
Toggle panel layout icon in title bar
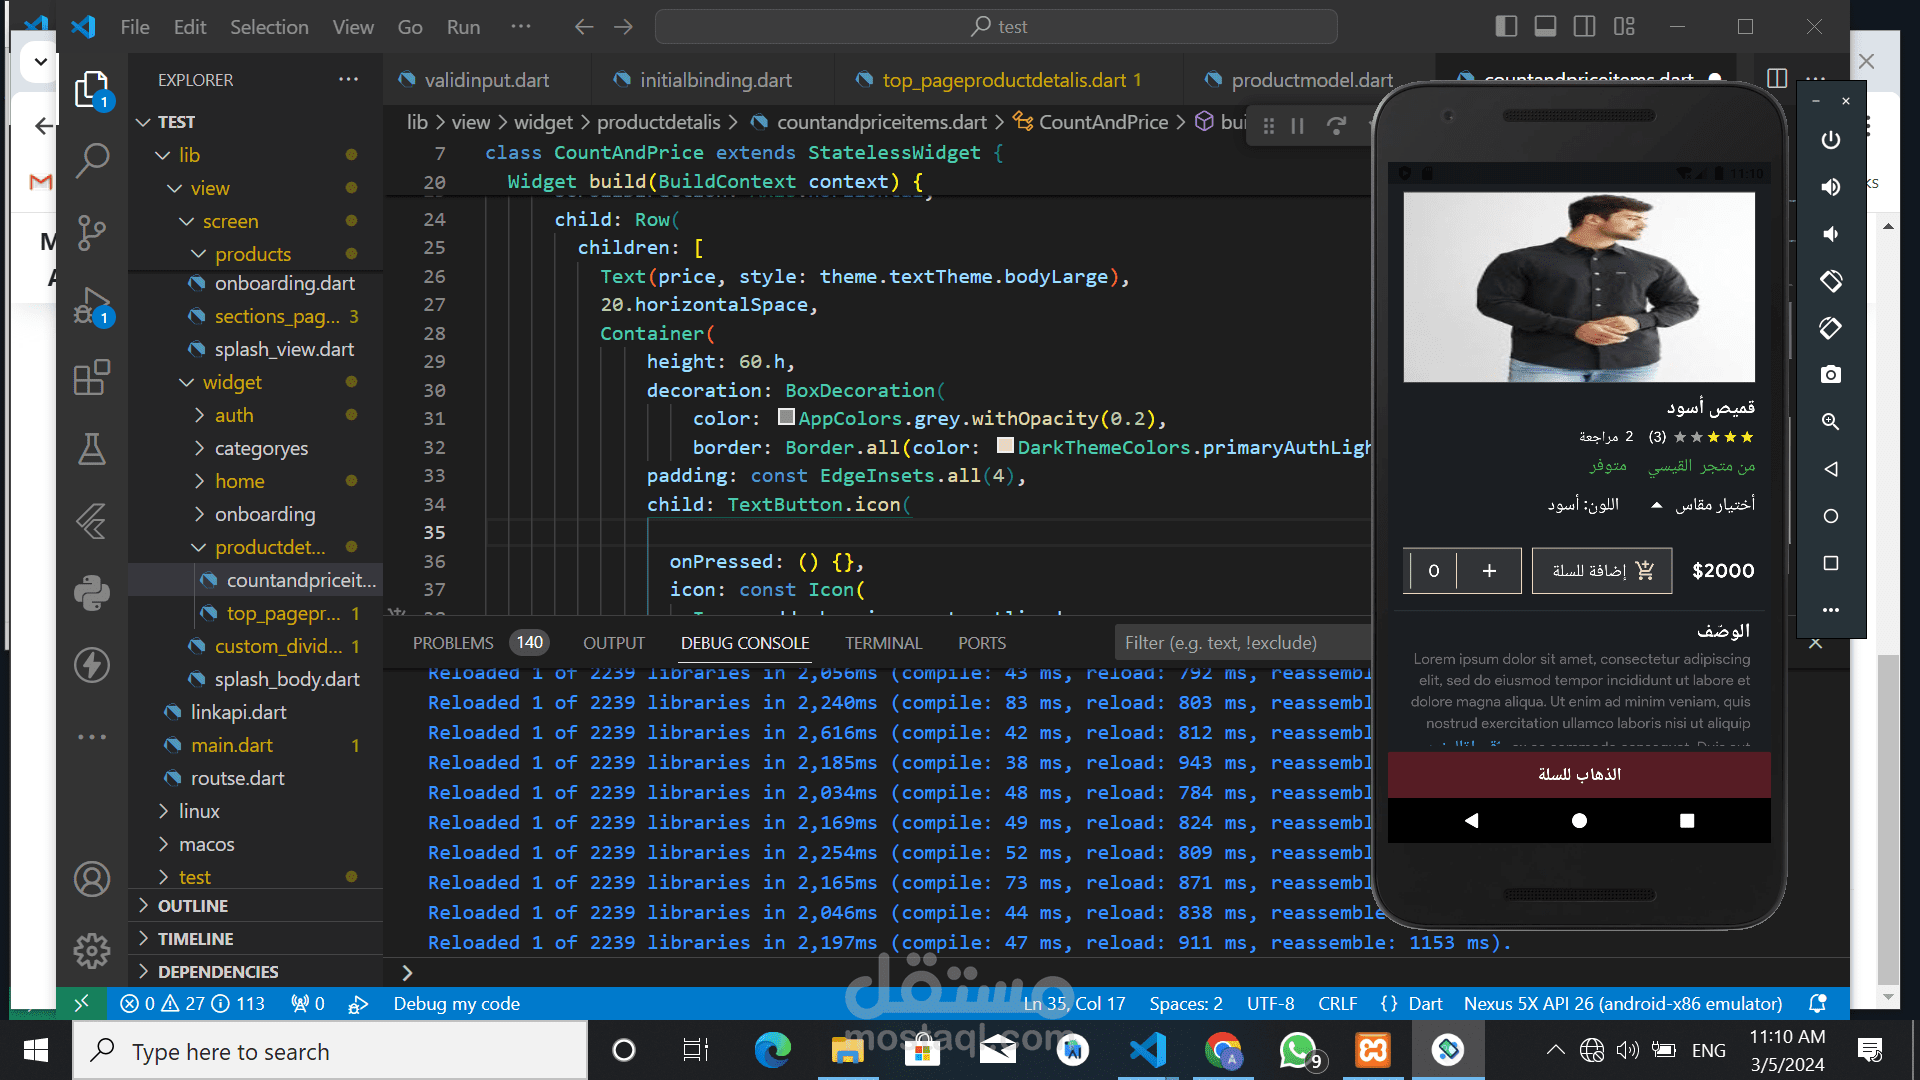click(x=1545, y=27)
